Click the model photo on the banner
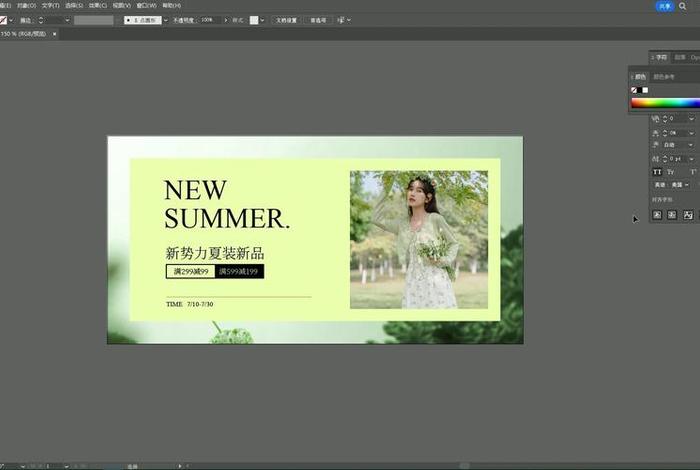The image size is (700, 470). tap(418, 239)
